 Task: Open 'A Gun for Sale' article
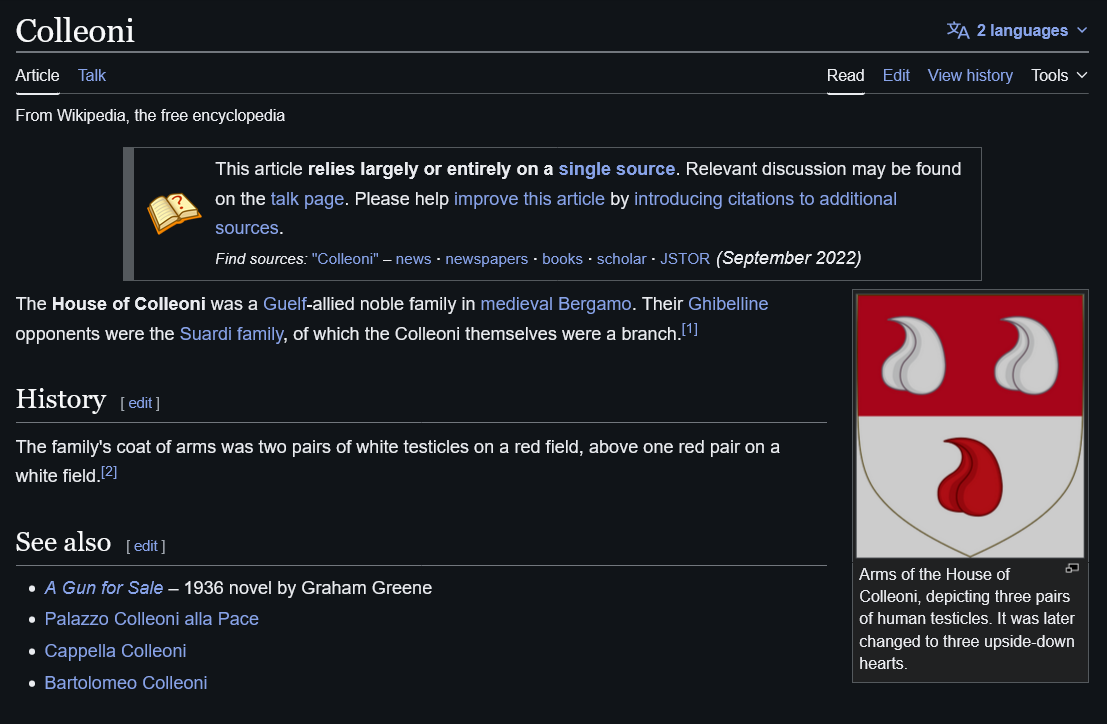coord(104,588)
